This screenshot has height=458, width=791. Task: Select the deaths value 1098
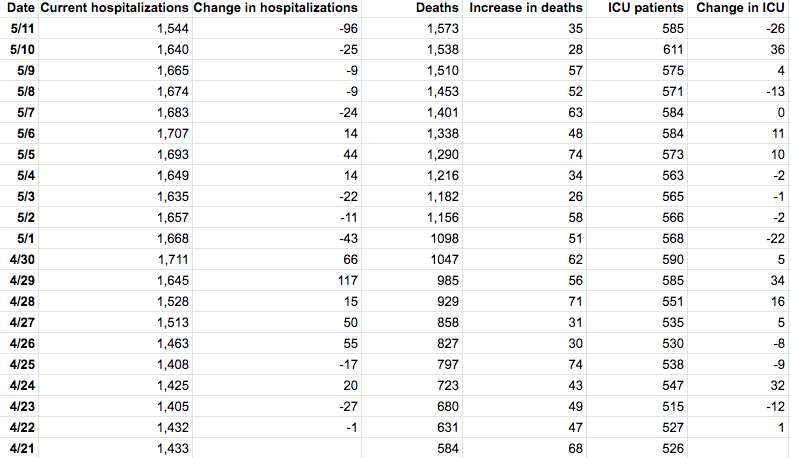coord(444,239)
